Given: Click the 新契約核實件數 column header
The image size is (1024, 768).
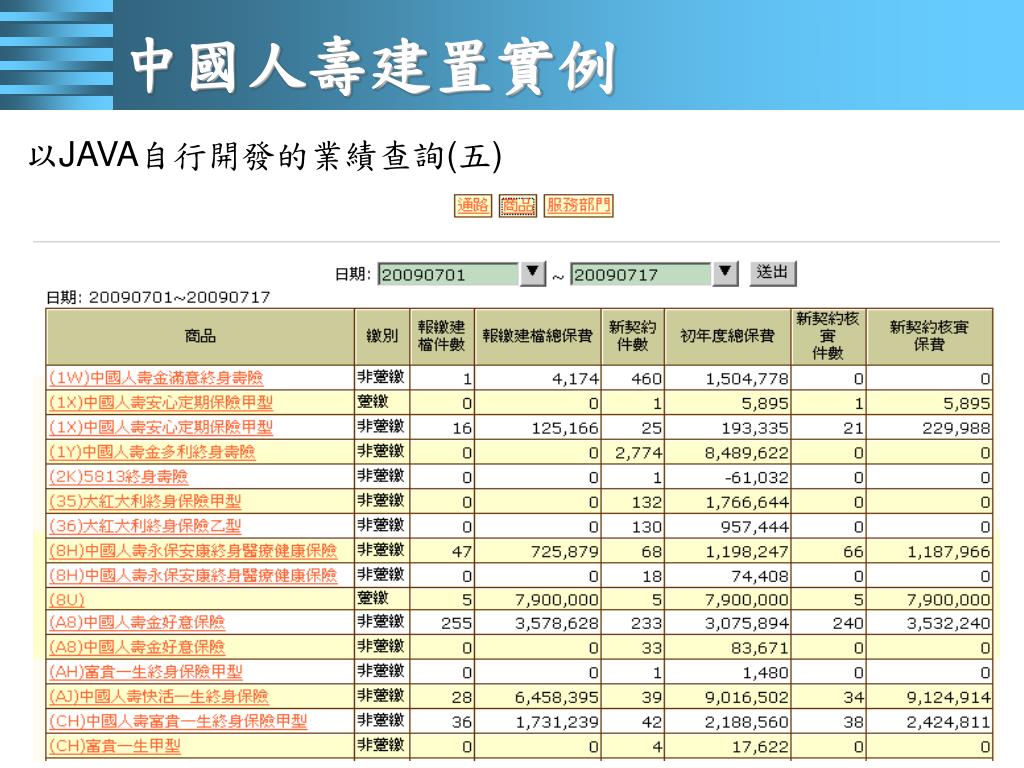Looking at the screenshot, I should coord(827,336).
